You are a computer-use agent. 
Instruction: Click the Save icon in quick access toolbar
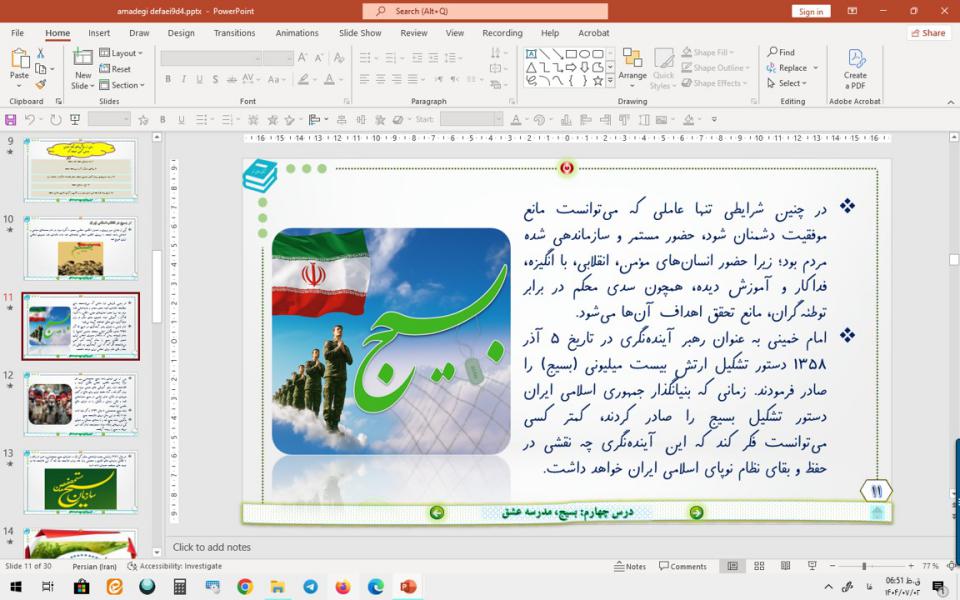[x=11, y=119]
